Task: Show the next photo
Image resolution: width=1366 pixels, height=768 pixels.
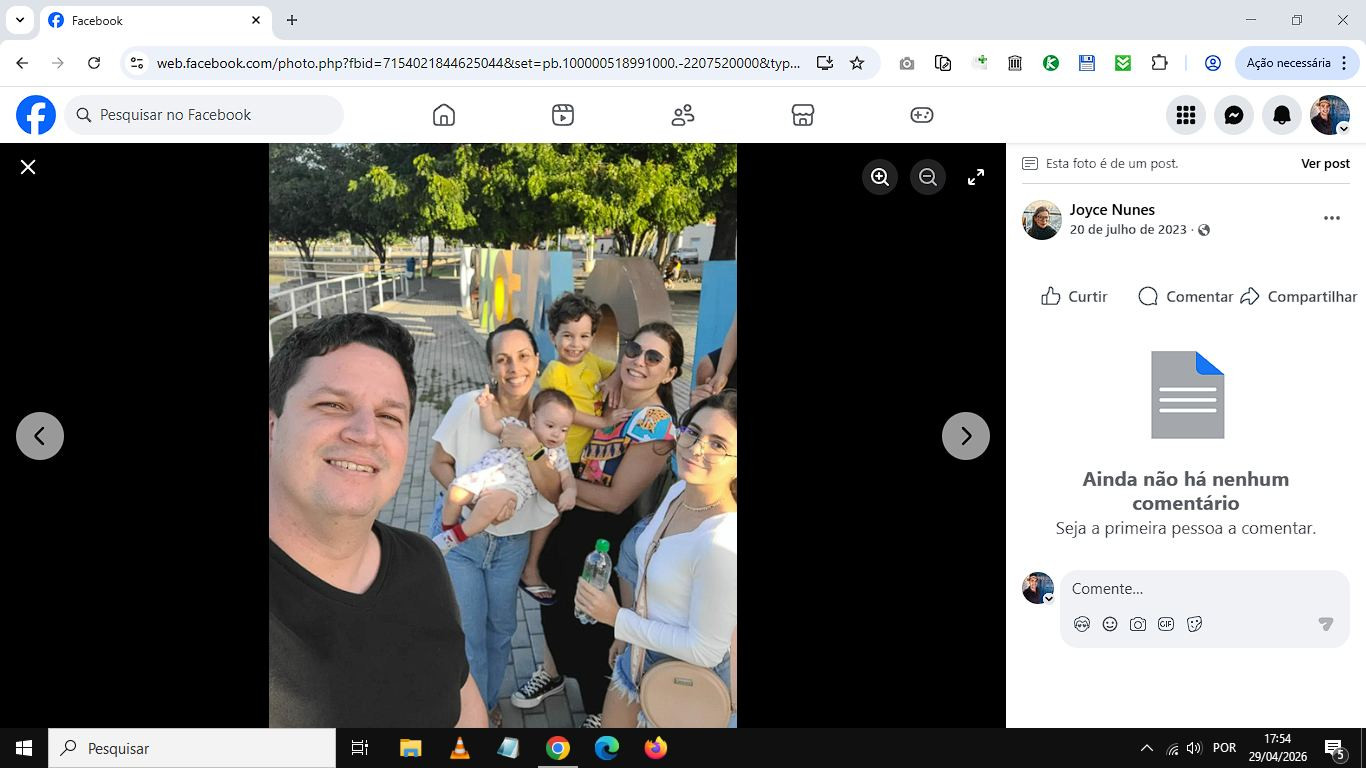Action: [966, 436]
